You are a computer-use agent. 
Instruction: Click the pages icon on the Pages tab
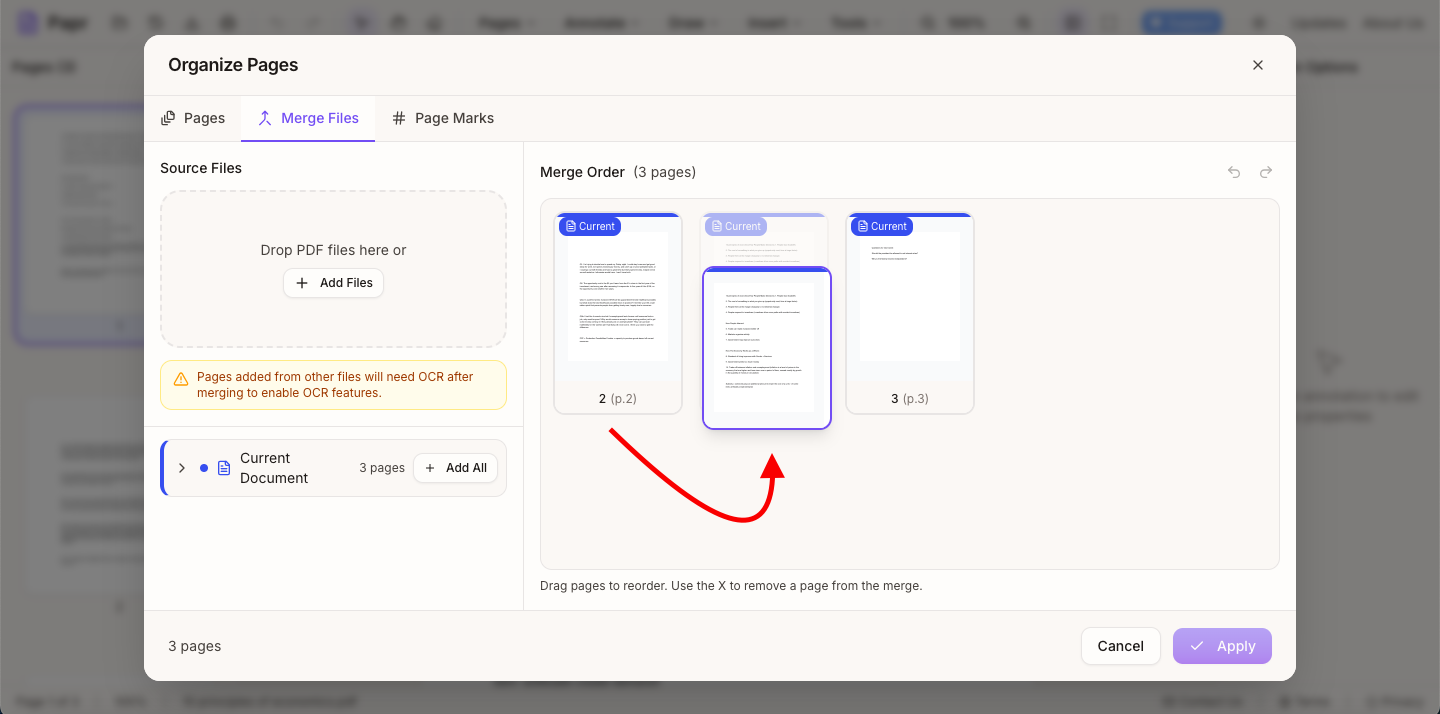click(x=168, y=117)
